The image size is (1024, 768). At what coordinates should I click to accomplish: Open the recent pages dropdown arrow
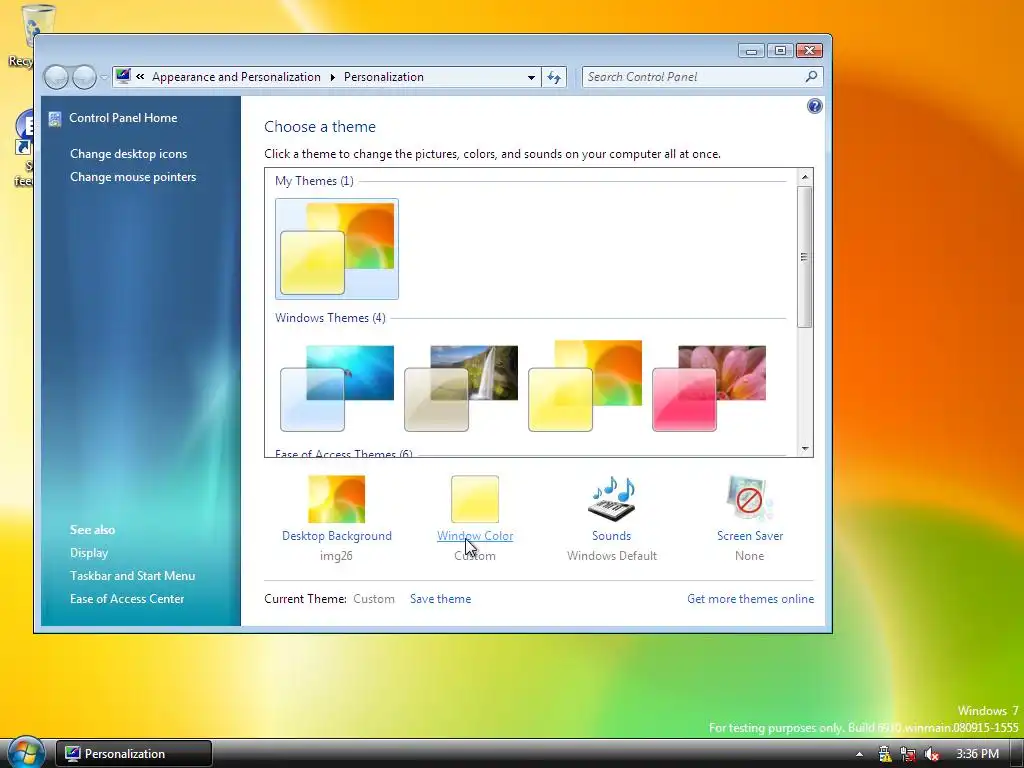coord(104,78)
